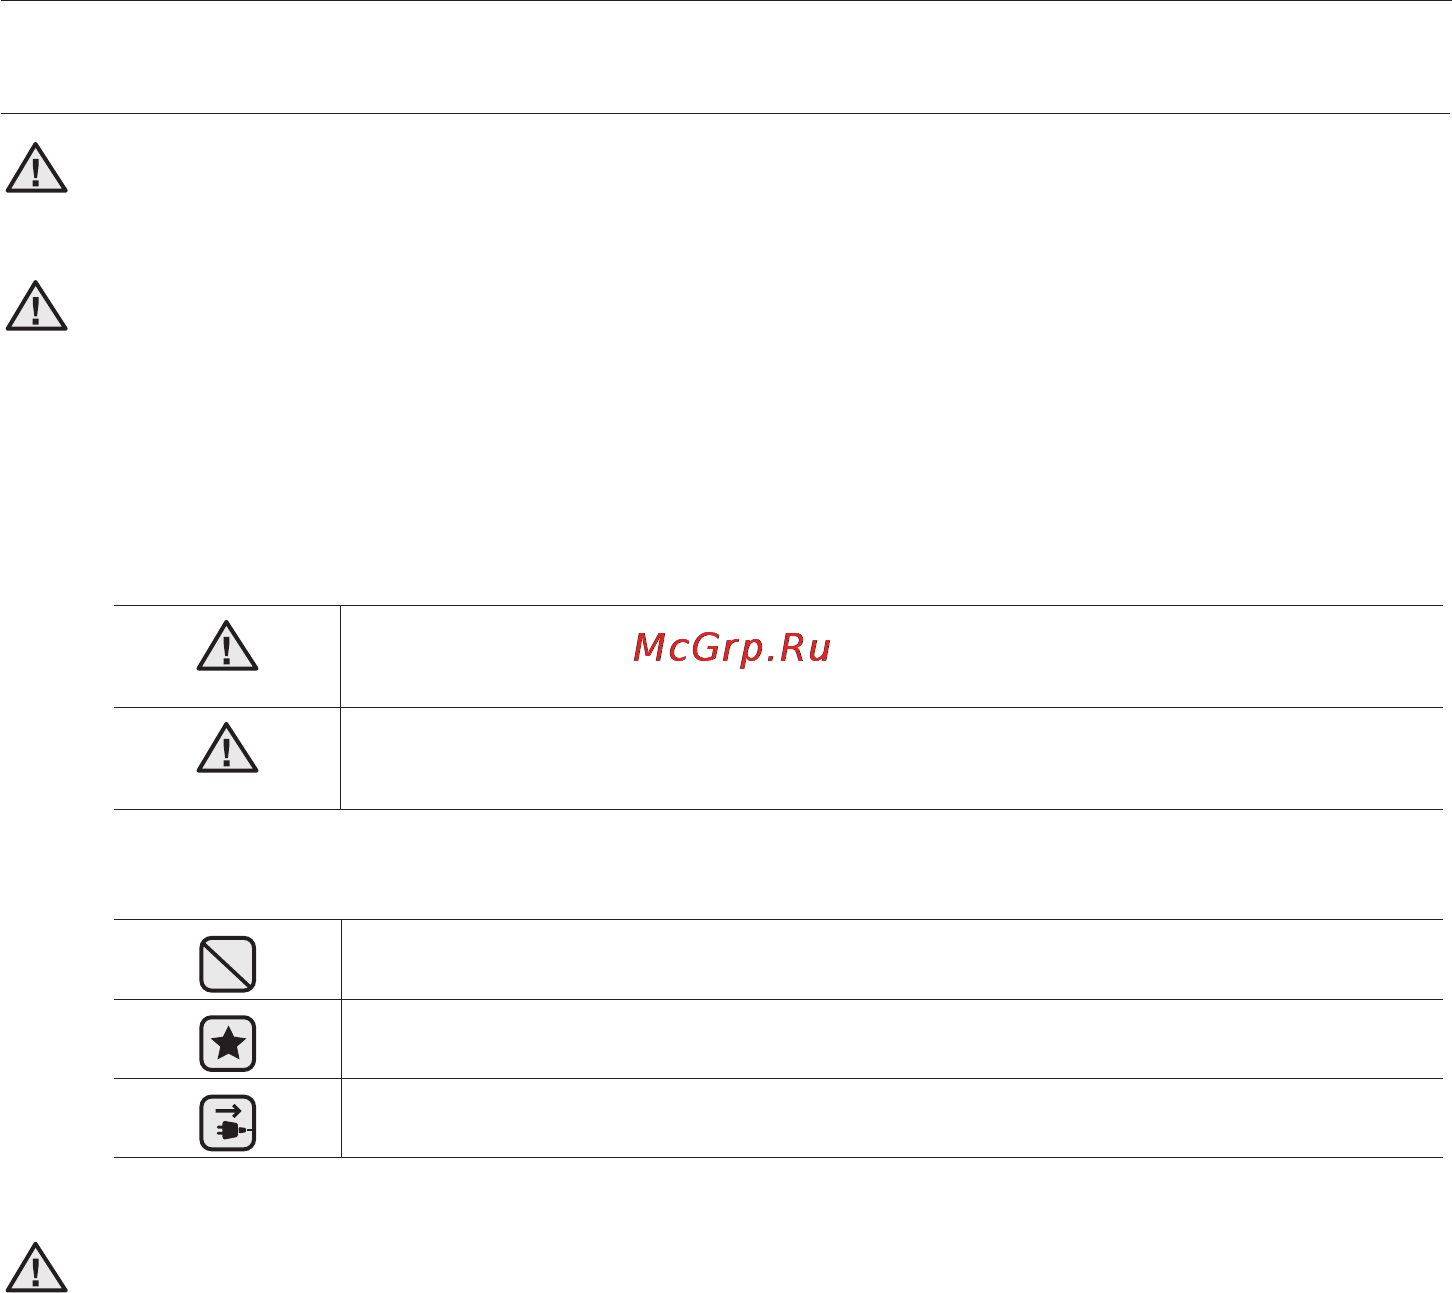Image resolution: width=1452 pixels, height=1293 pixels.
Task: Click the warning triangle in the second table row
Action: pos(228,749)
